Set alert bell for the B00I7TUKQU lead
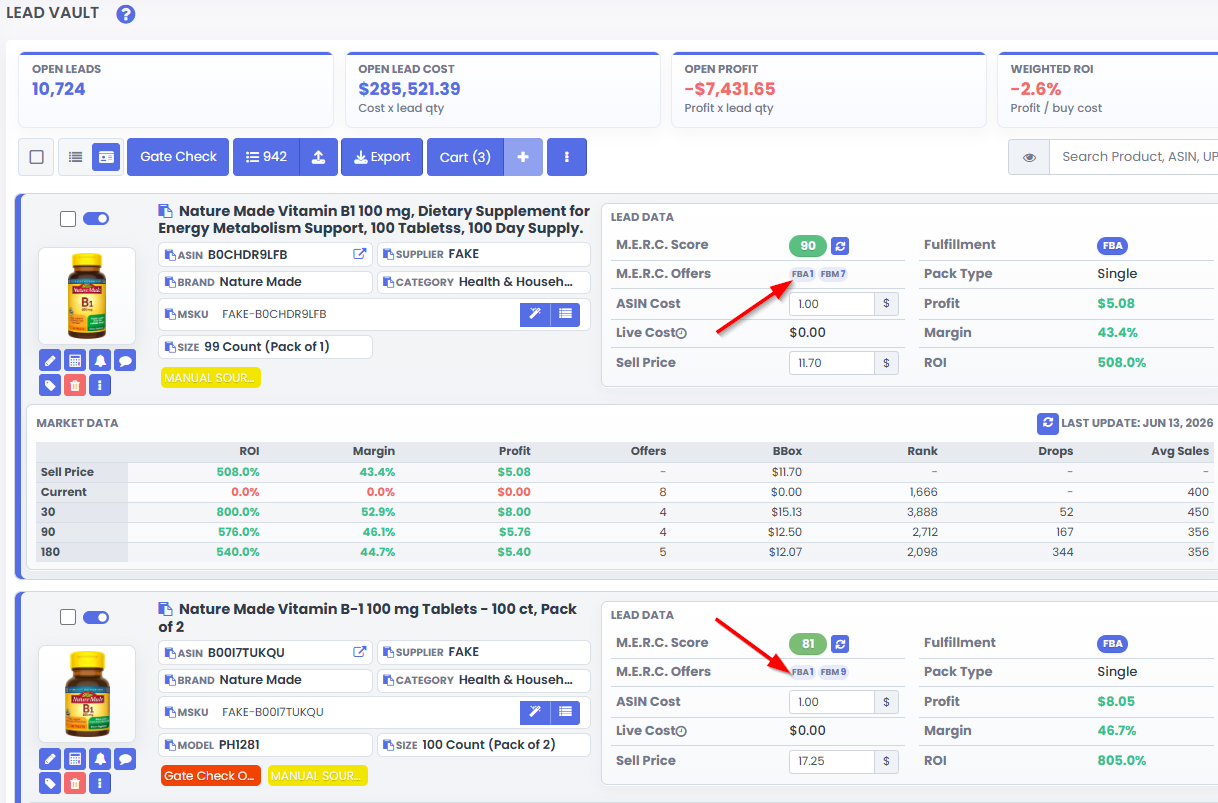Image resolution: width=1218 pixels, height=803 pixels. [100, 758]
